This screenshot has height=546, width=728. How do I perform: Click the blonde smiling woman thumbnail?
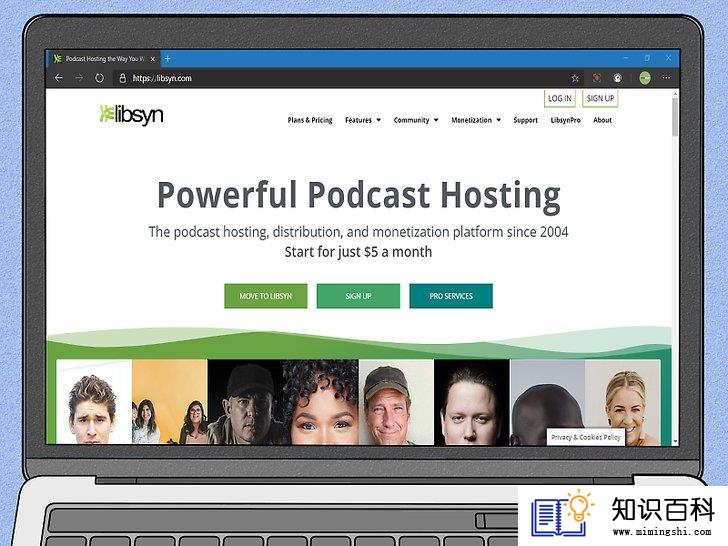tap(623, 402)
